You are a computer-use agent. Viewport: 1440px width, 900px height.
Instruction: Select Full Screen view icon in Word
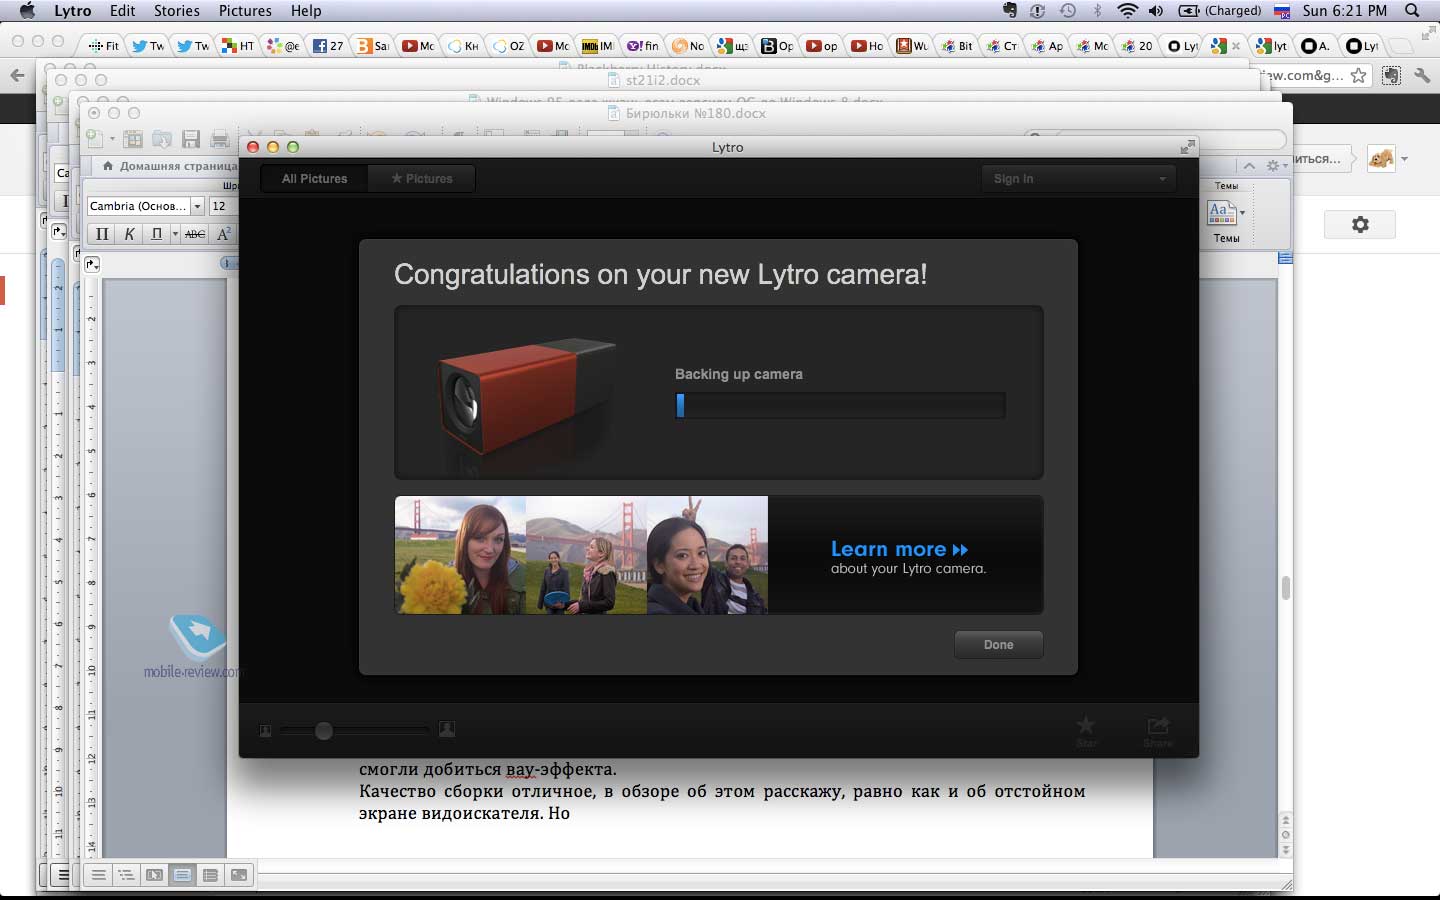[238, 875]
